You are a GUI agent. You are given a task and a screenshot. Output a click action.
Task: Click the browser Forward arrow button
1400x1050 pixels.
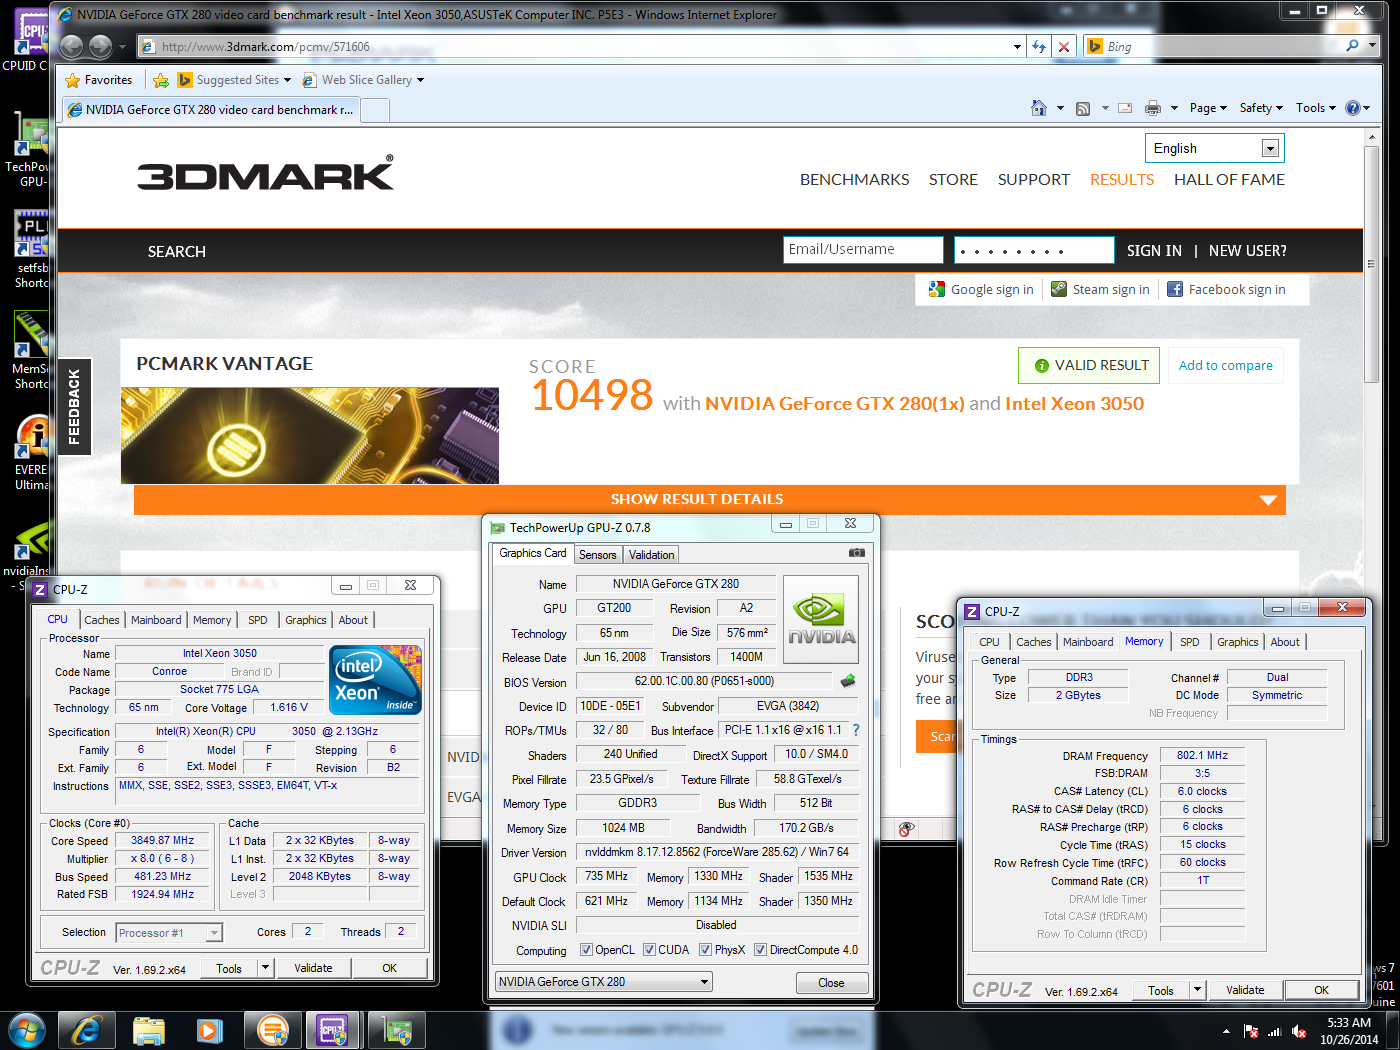[100, 46]
